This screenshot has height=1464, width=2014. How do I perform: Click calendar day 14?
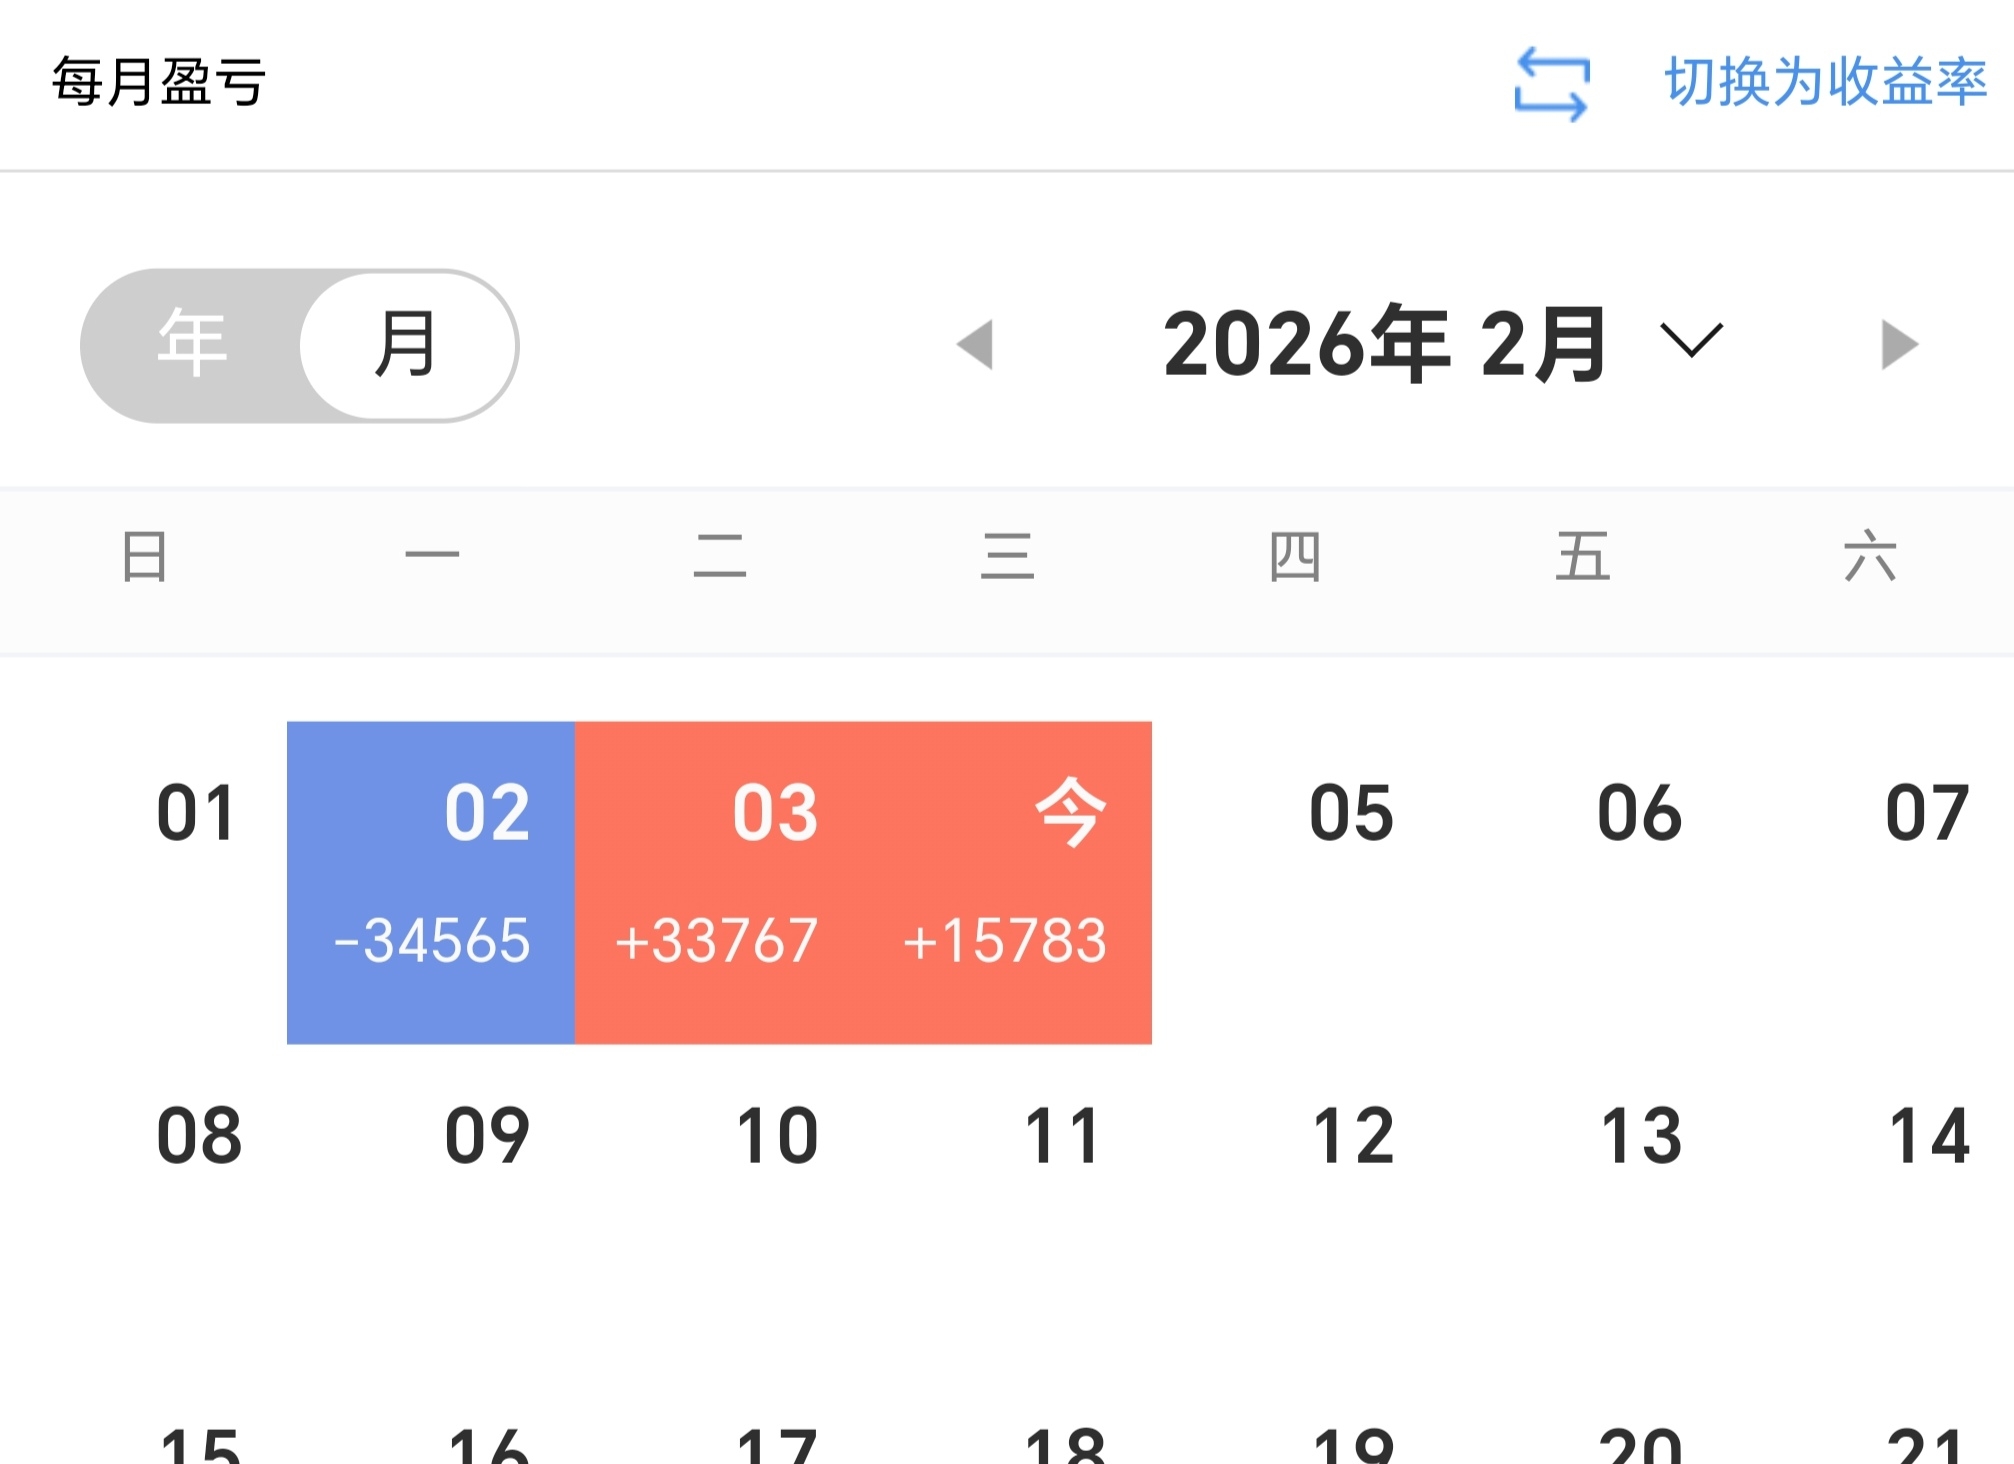click(1928, 1136)
